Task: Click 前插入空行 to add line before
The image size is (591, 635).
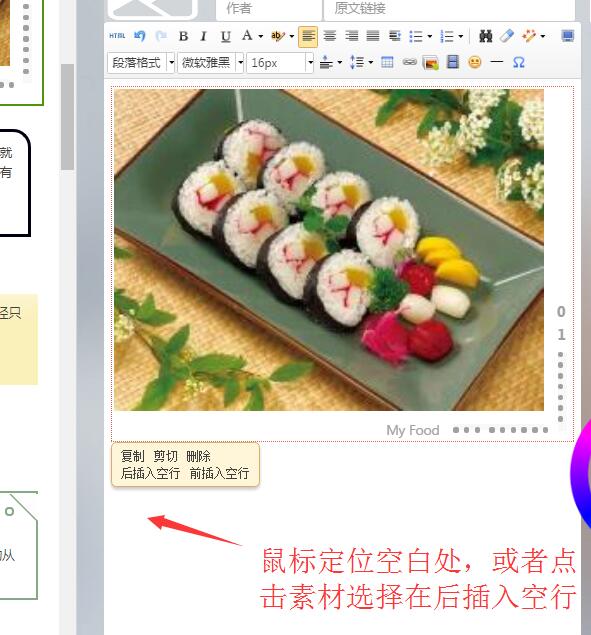Action: point(219,473)
